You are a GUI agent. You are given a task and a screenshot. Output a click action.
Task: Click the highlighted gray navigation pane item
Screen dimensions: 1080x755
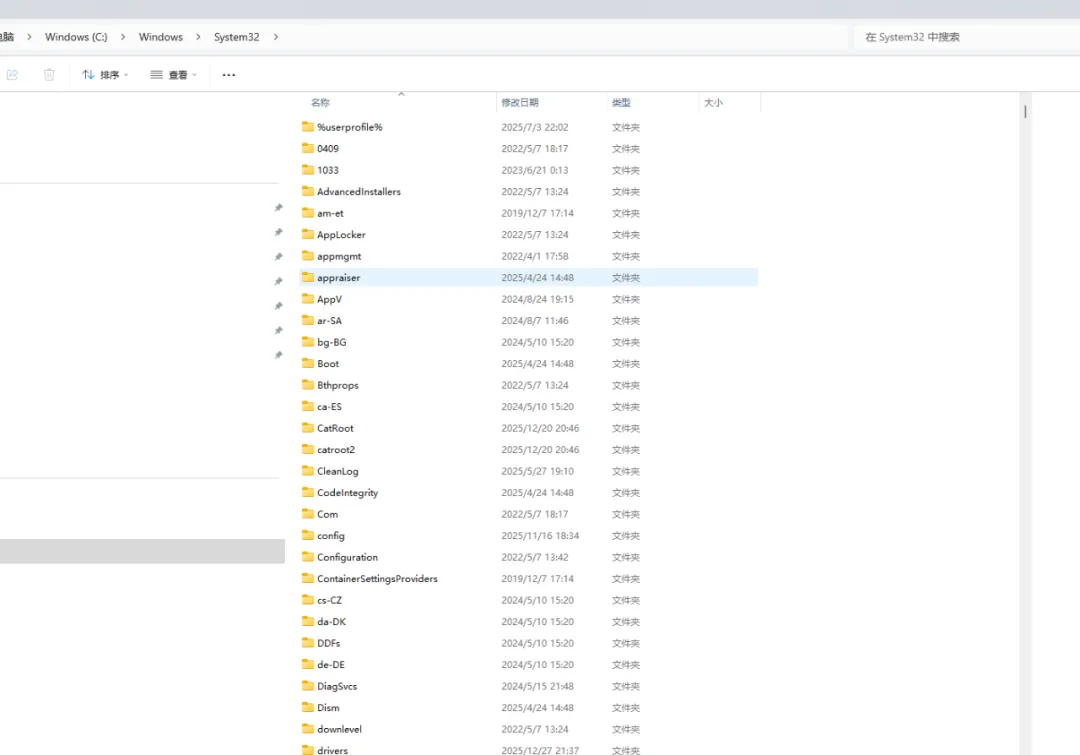[x=143, y=551]
